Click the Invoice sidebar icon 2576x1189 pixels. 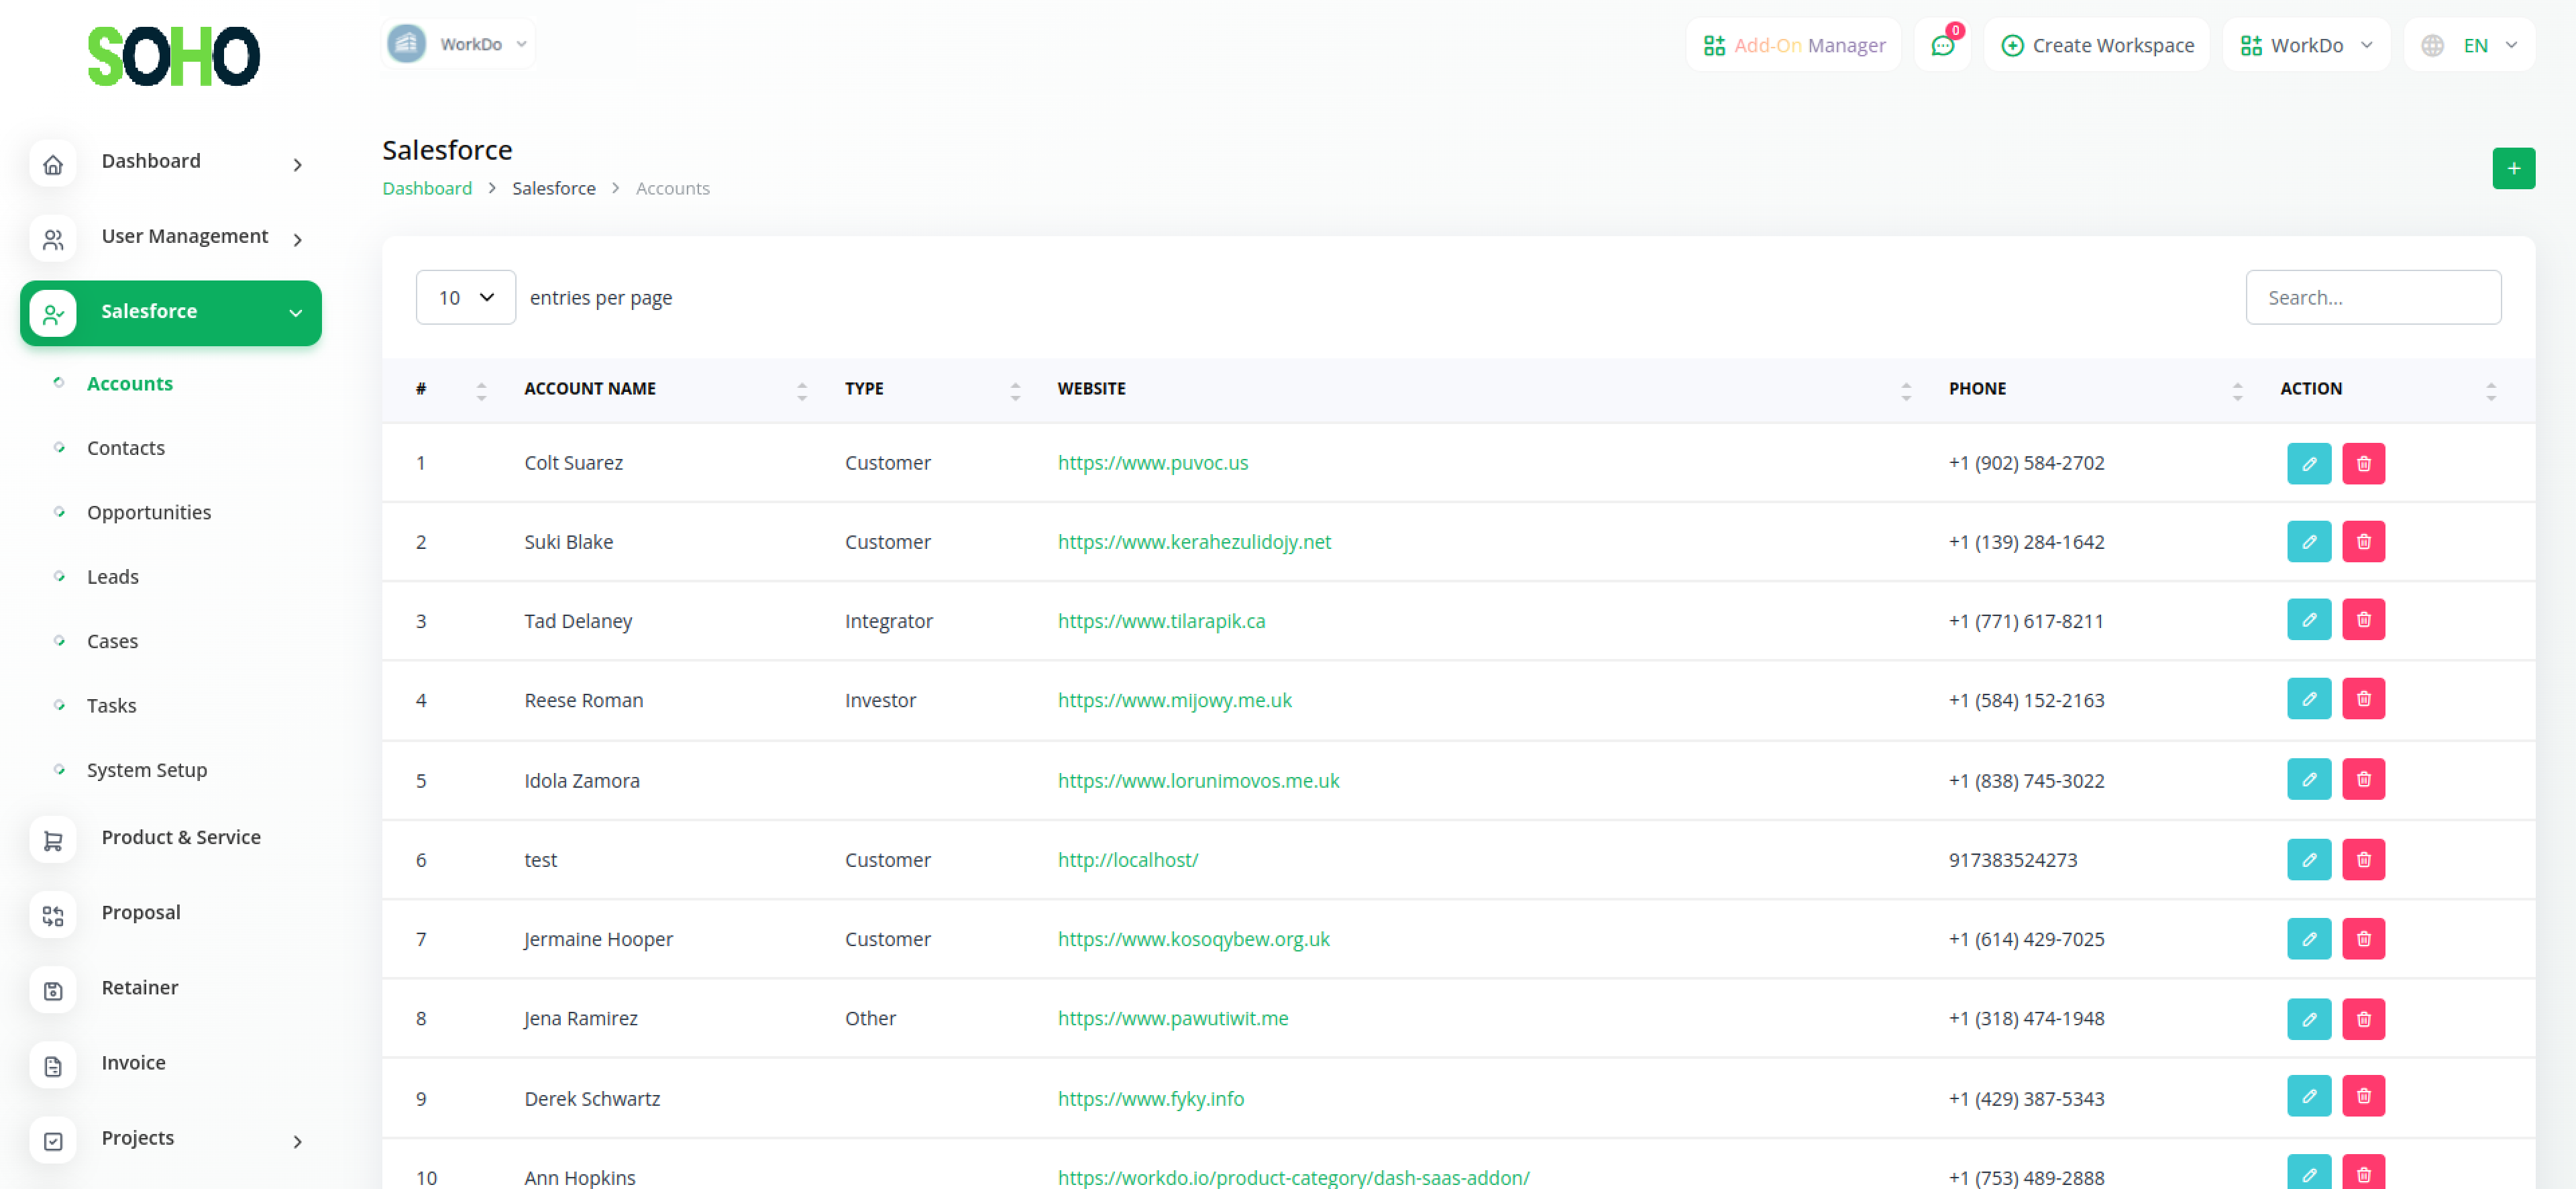(53, 1065)
